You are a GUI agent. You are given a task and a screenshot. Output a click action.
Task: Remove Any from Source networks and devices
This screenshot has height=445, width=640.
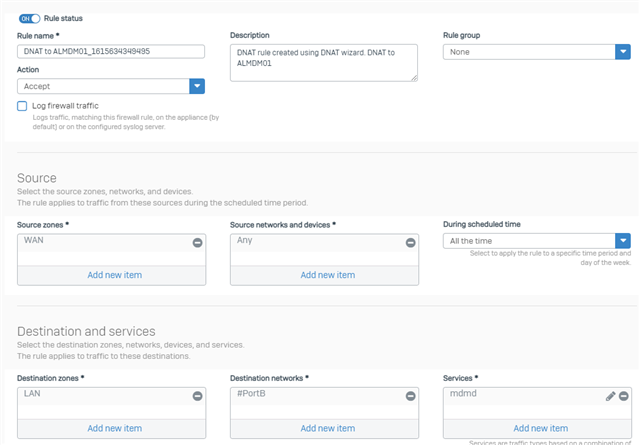click(411, 243)
